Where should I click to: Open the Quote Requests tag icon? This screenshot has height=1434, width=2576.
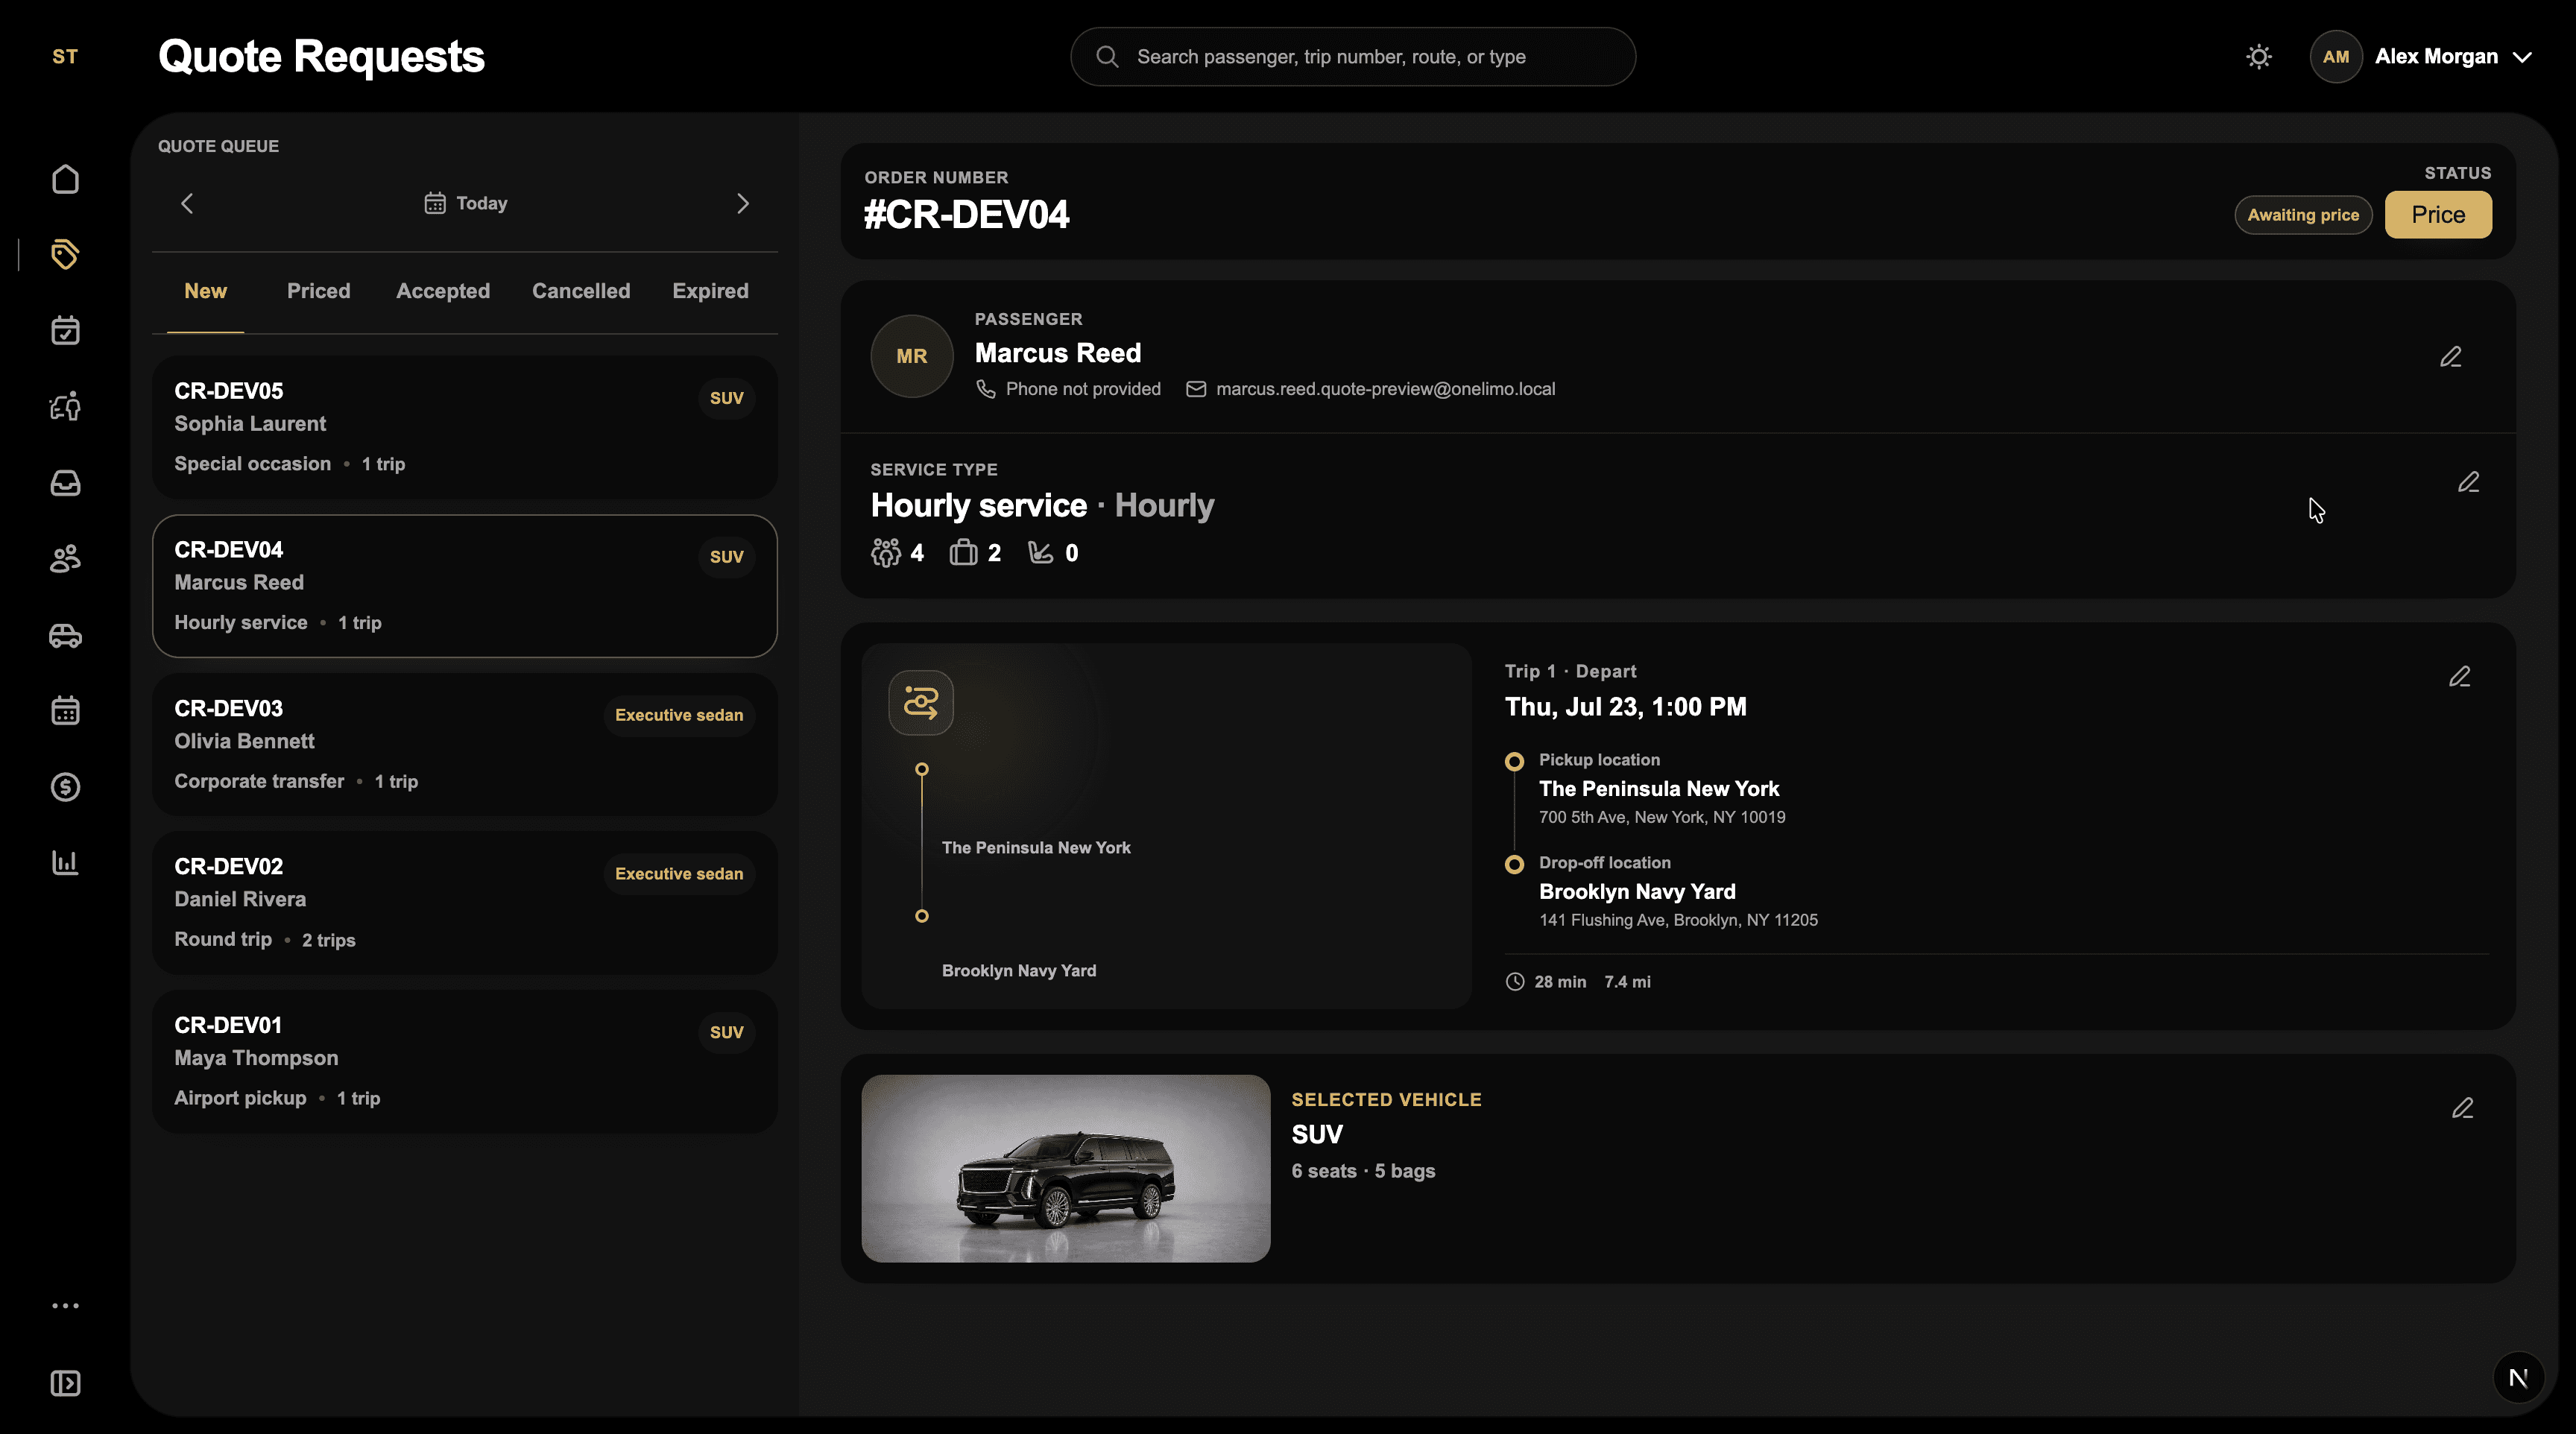tap(65, 254)
